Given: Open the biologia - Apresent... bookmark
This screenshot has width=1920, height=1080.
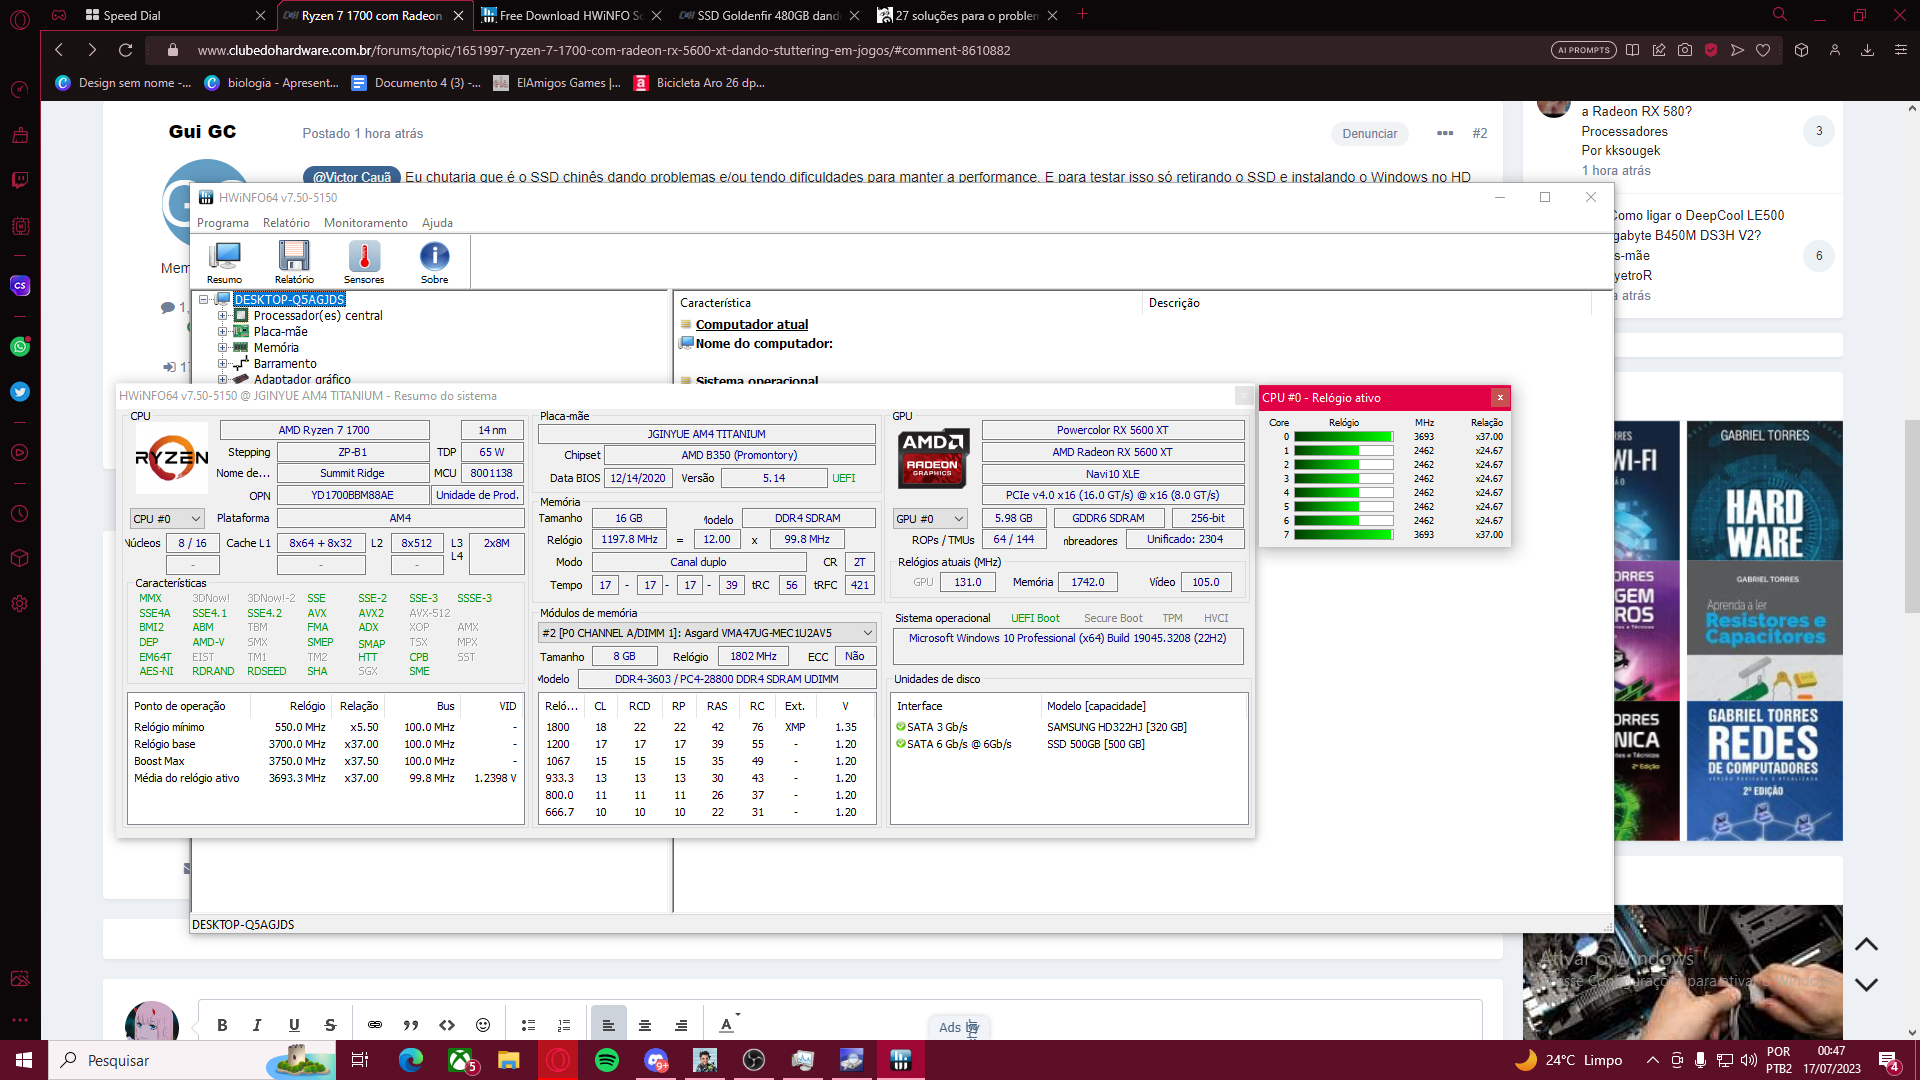Looking at the screenshot, I should pyautogui.click(x=272, y=83).
